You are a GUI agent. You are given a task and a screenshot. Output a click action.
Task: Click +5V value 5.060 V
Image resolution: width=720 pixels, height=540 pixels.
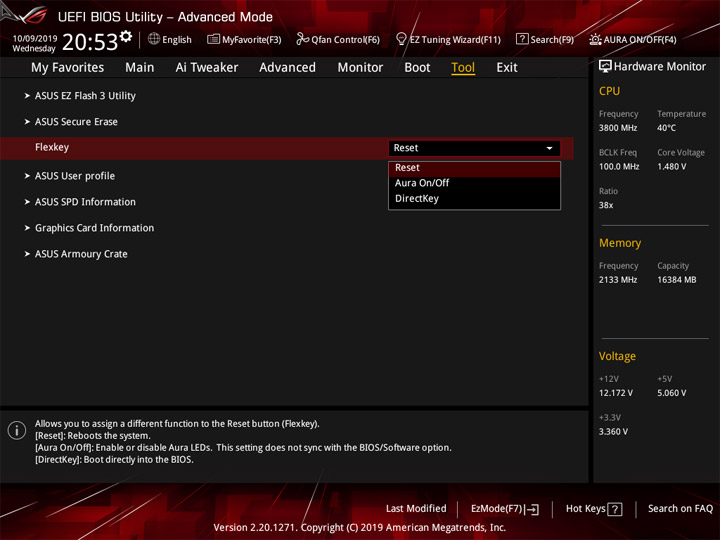coord(672,393)
